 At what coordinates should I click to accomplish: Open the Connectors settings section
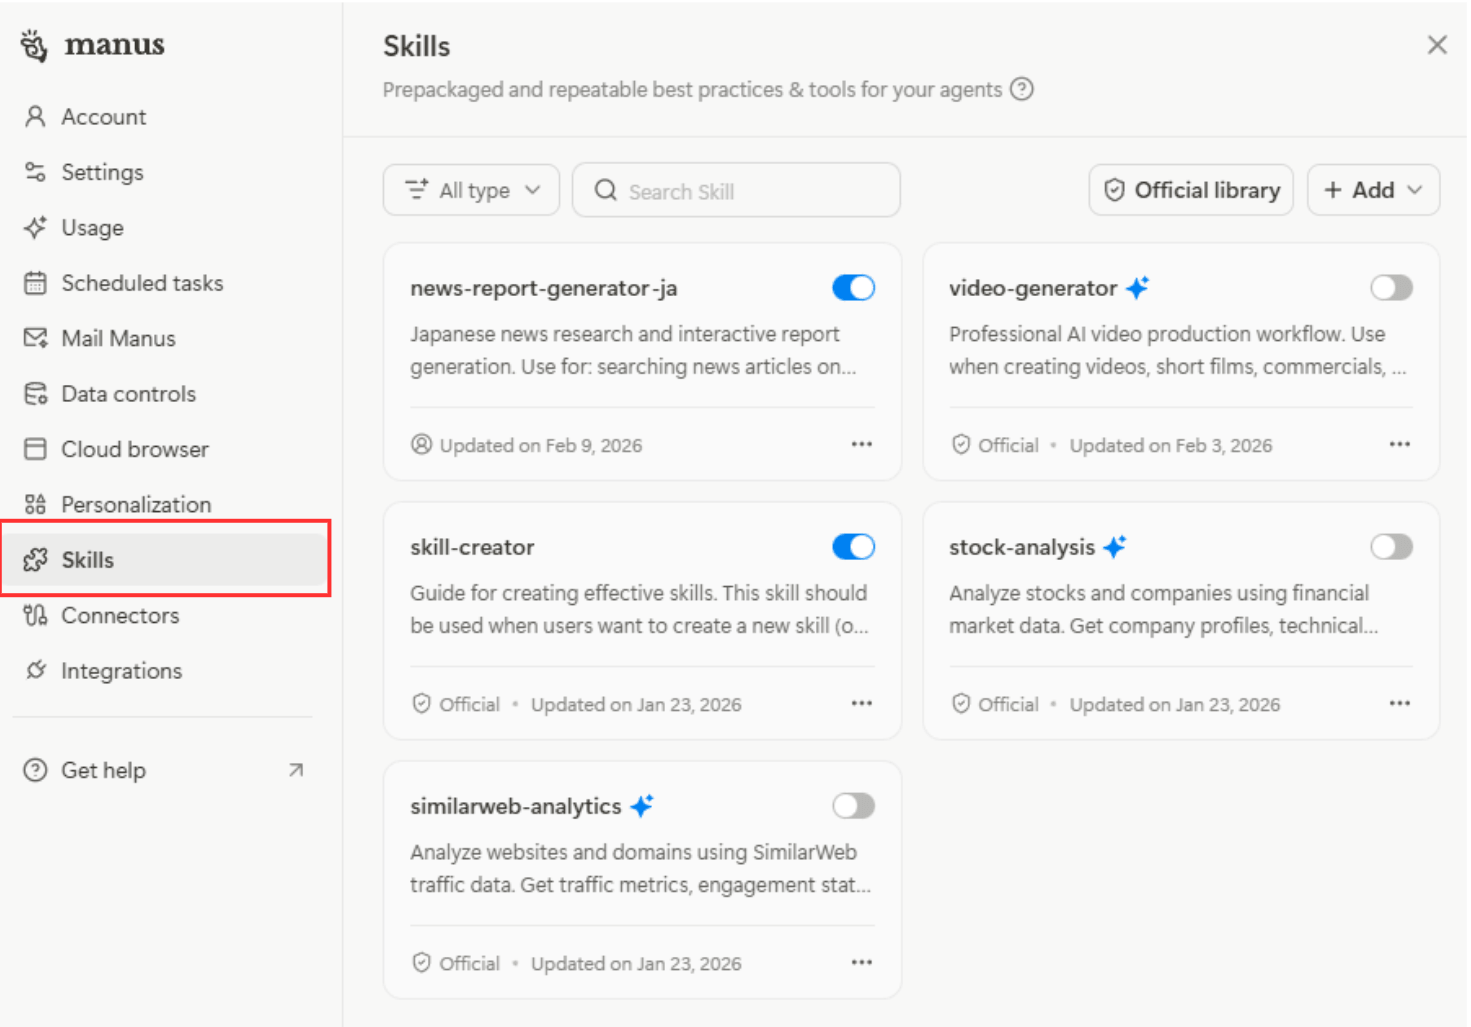click(120, 615)
